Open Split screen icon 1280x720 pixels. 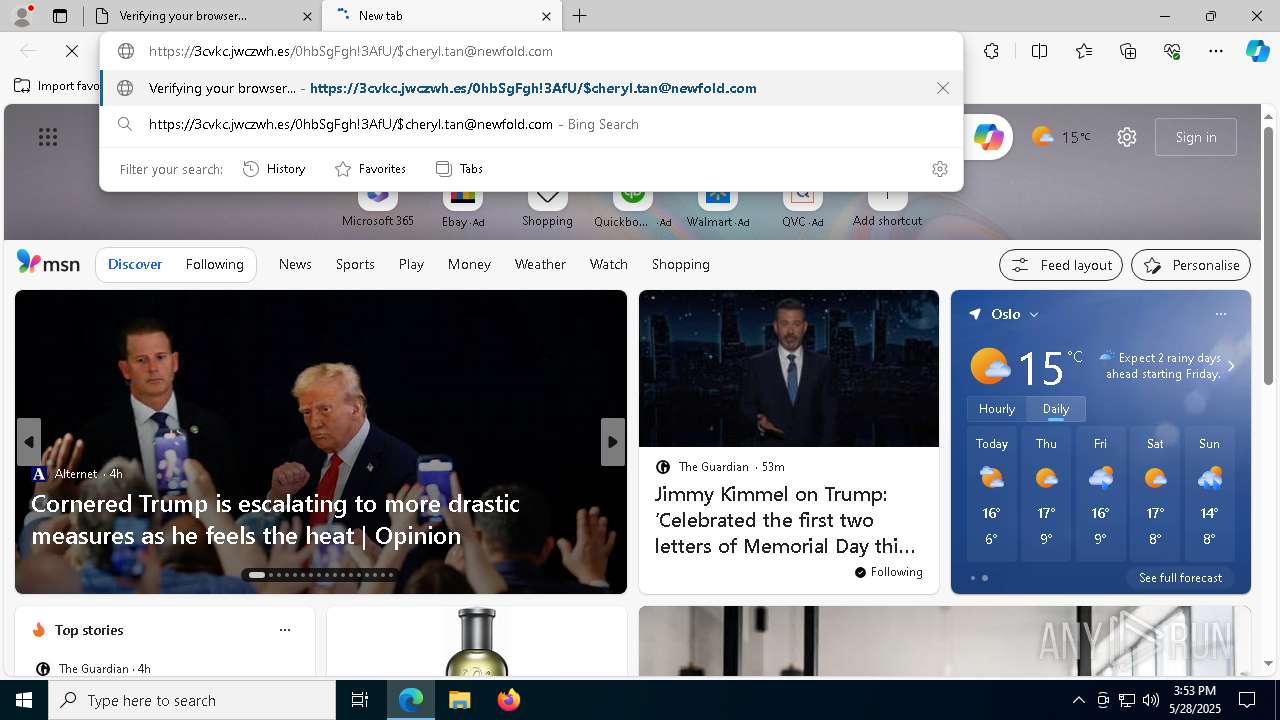1039,51
